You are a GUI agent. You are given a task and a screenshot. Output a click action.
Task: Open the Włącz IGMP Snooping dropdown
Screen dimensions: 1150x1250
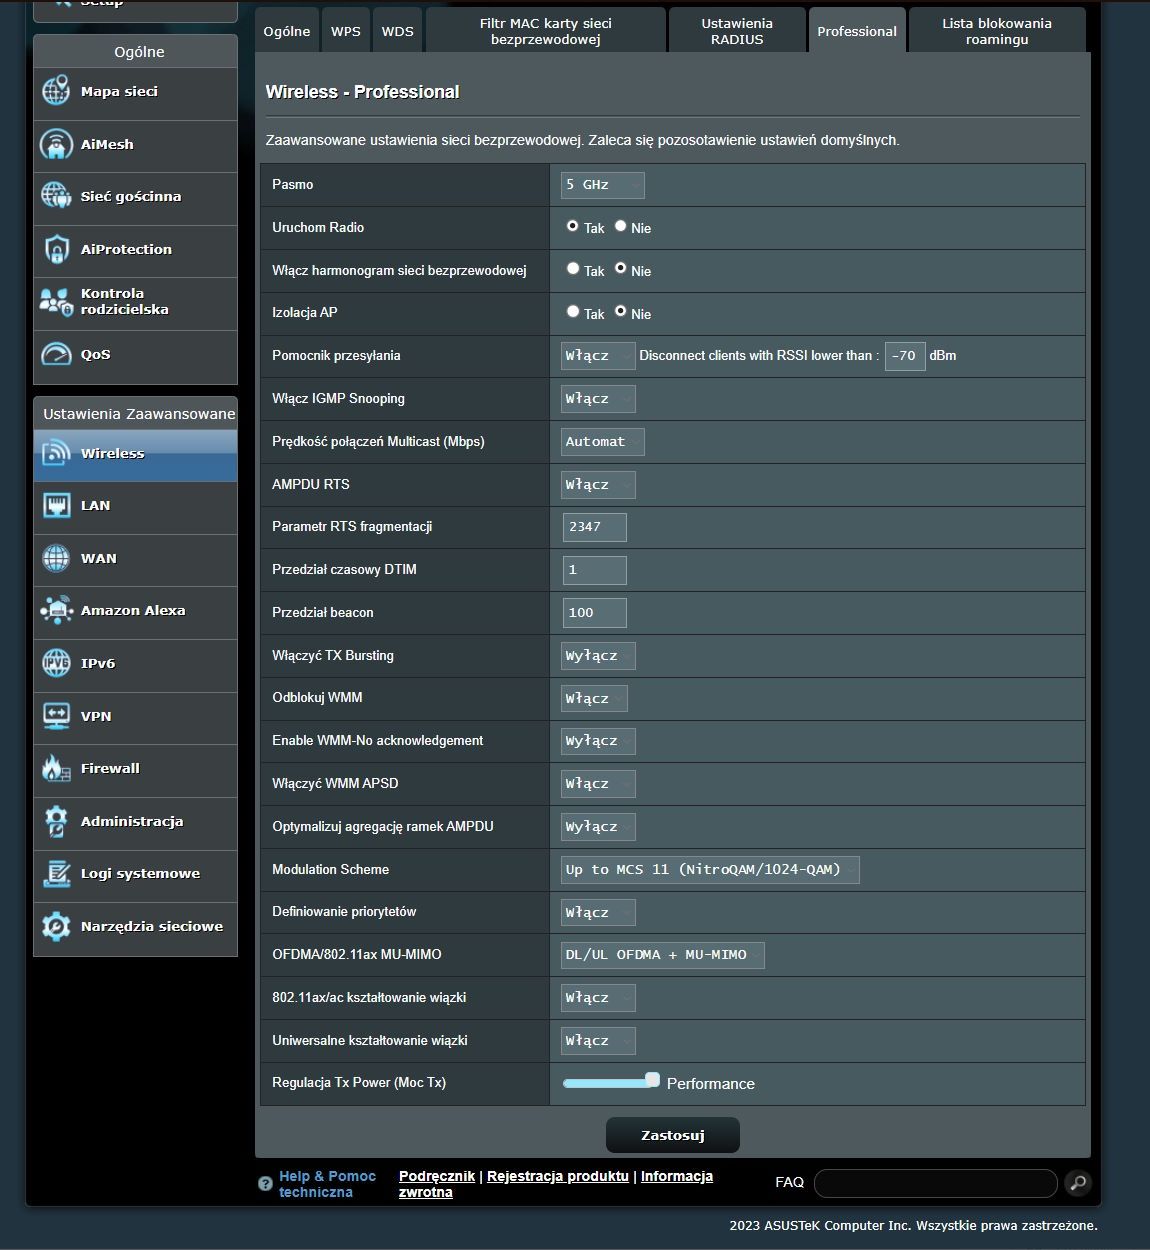[x=598, y=399]
